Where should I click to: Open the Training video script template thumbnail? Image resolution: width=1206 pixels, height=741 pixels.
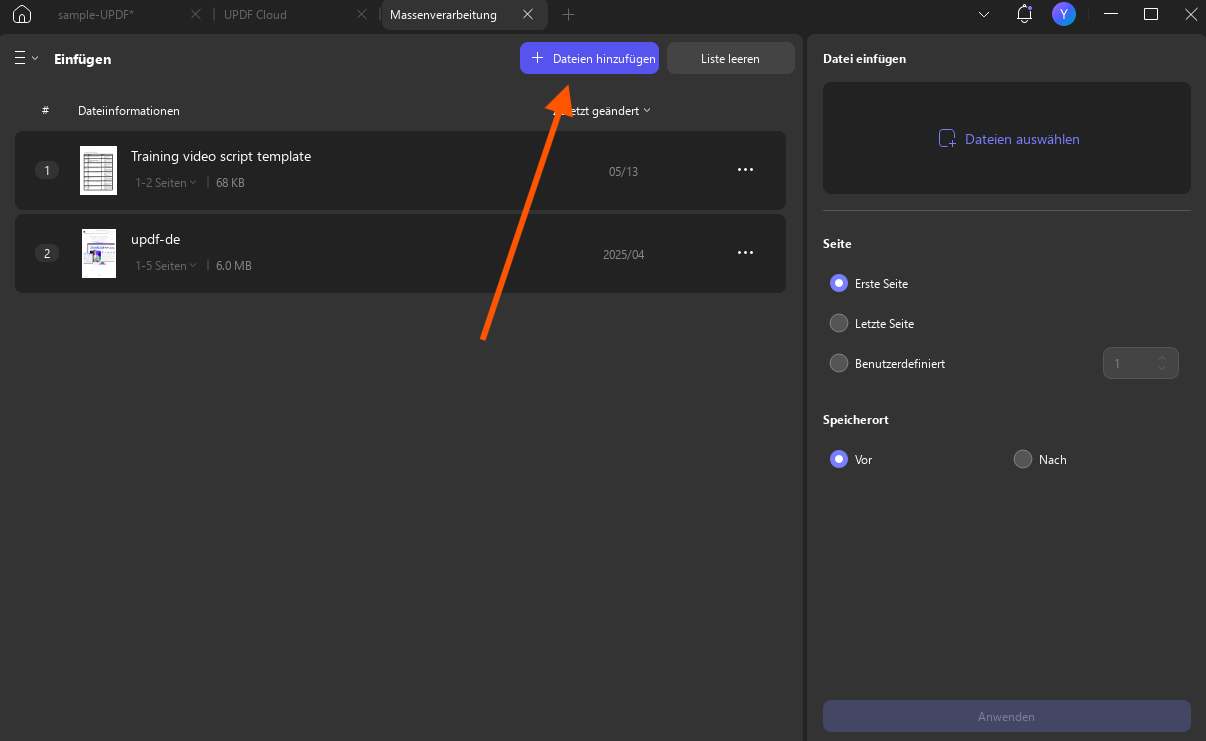point(99,170)
